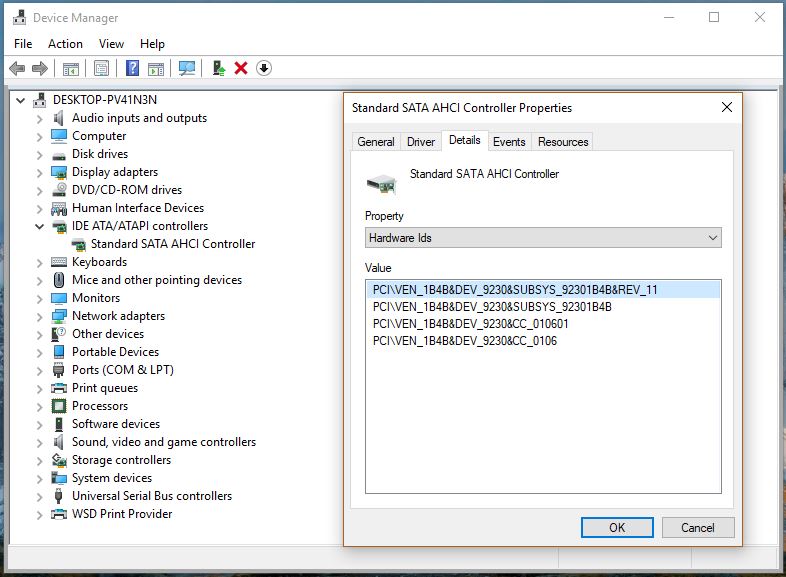The image size is (786, 577).
Task: Click Cancel in properties dialog
Action: [697, 527]
